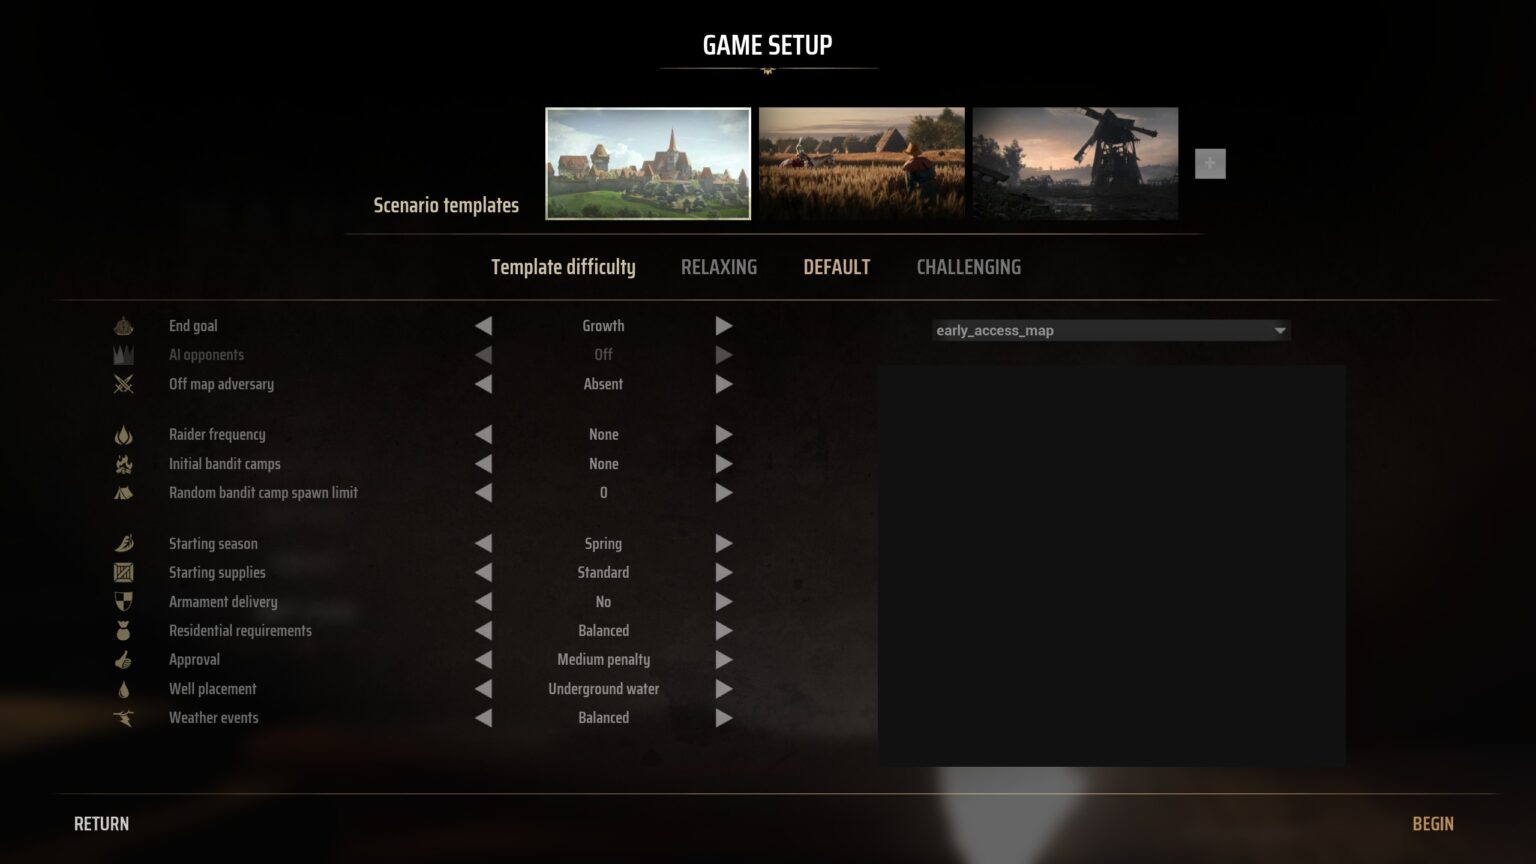Change Starting season with left arrow
Screen dimensions: 1536x864
[x=484, y=544]
